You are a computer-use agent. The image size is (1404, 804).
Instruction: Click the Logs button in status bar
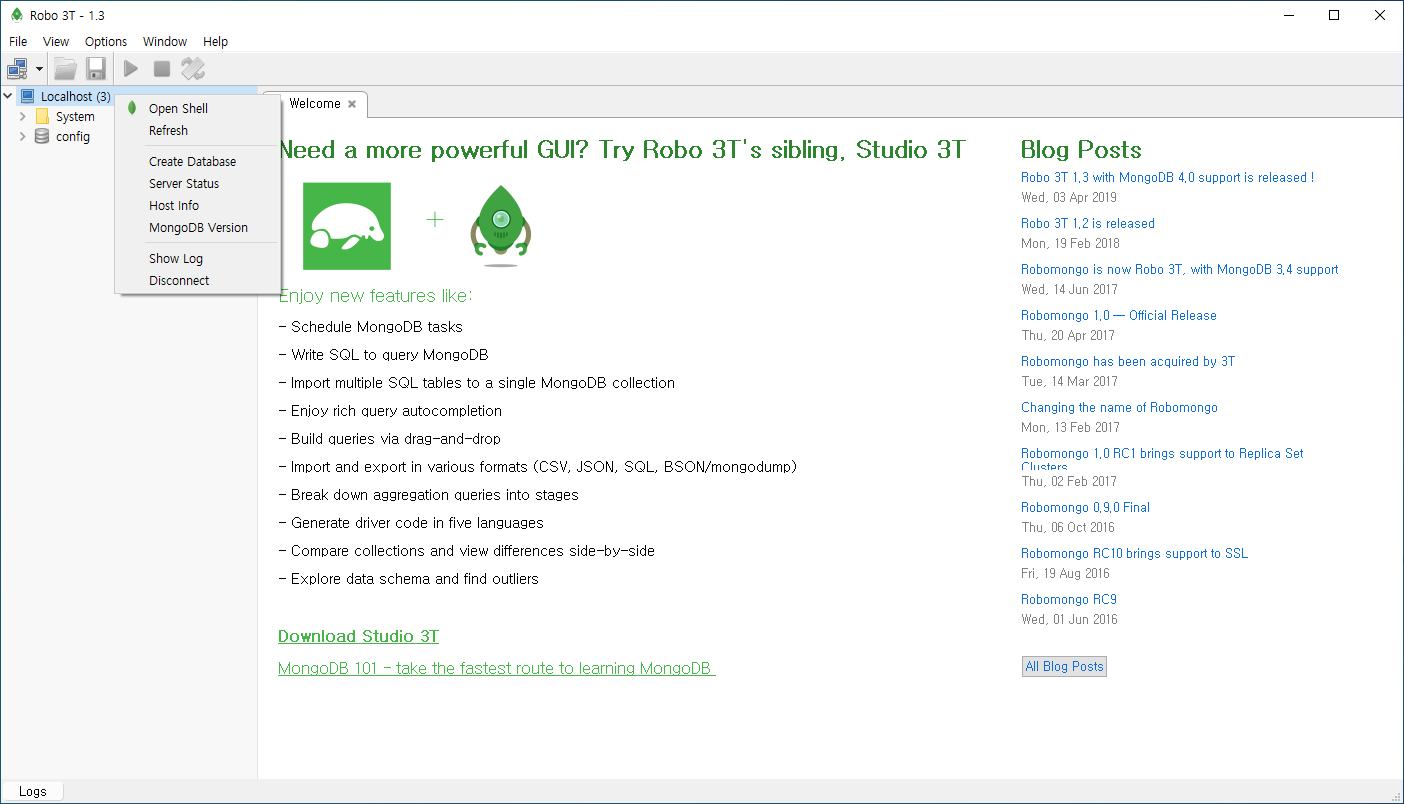(32, 791)
